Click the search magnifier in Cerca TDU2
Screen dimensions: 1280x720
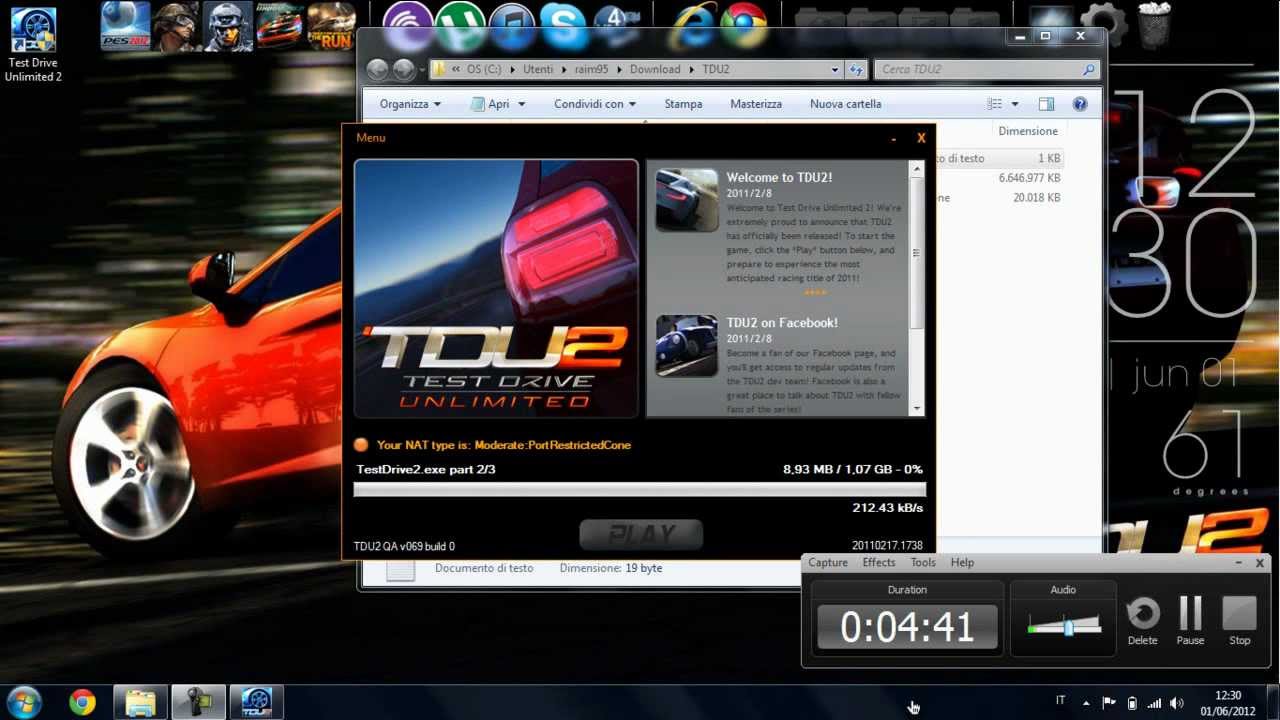click(1088, 70)
